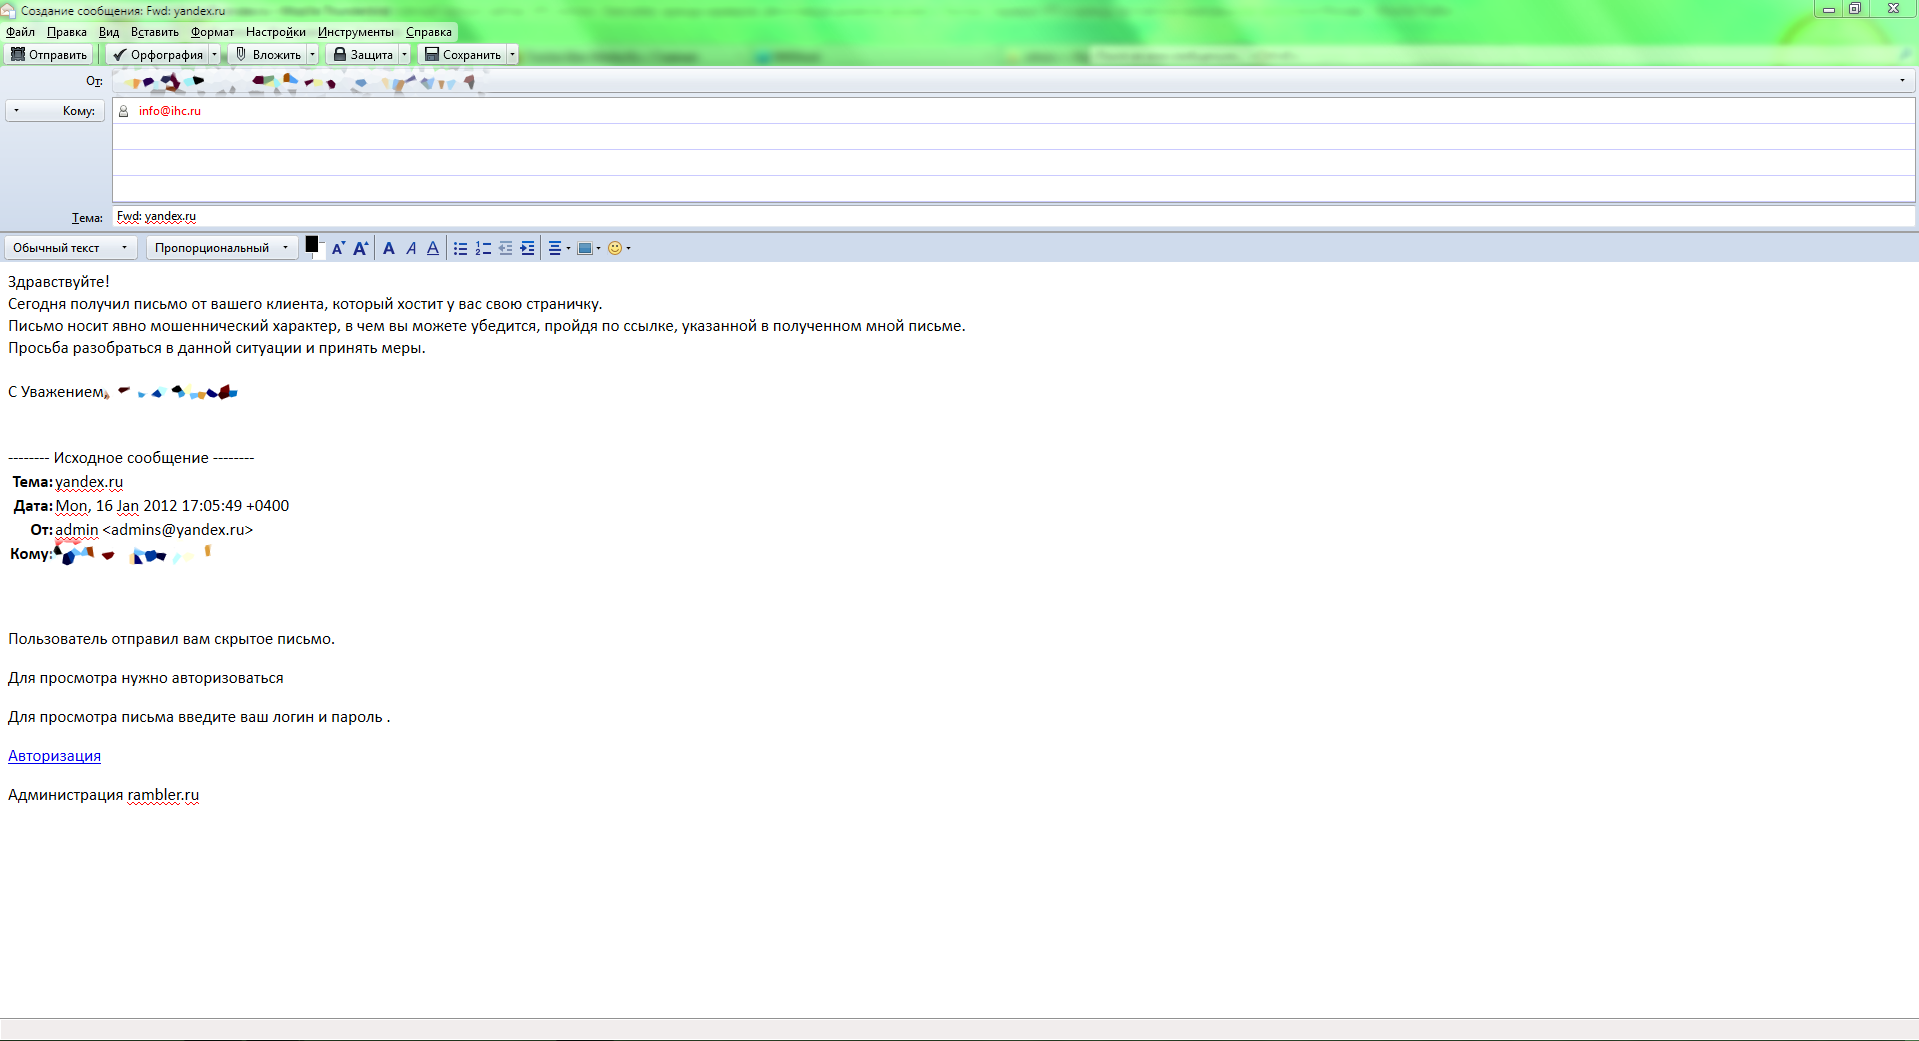This screenshot has height=1041, width=1919.
Task: Open the text alignment dropdown
Action: pos(559,248)
